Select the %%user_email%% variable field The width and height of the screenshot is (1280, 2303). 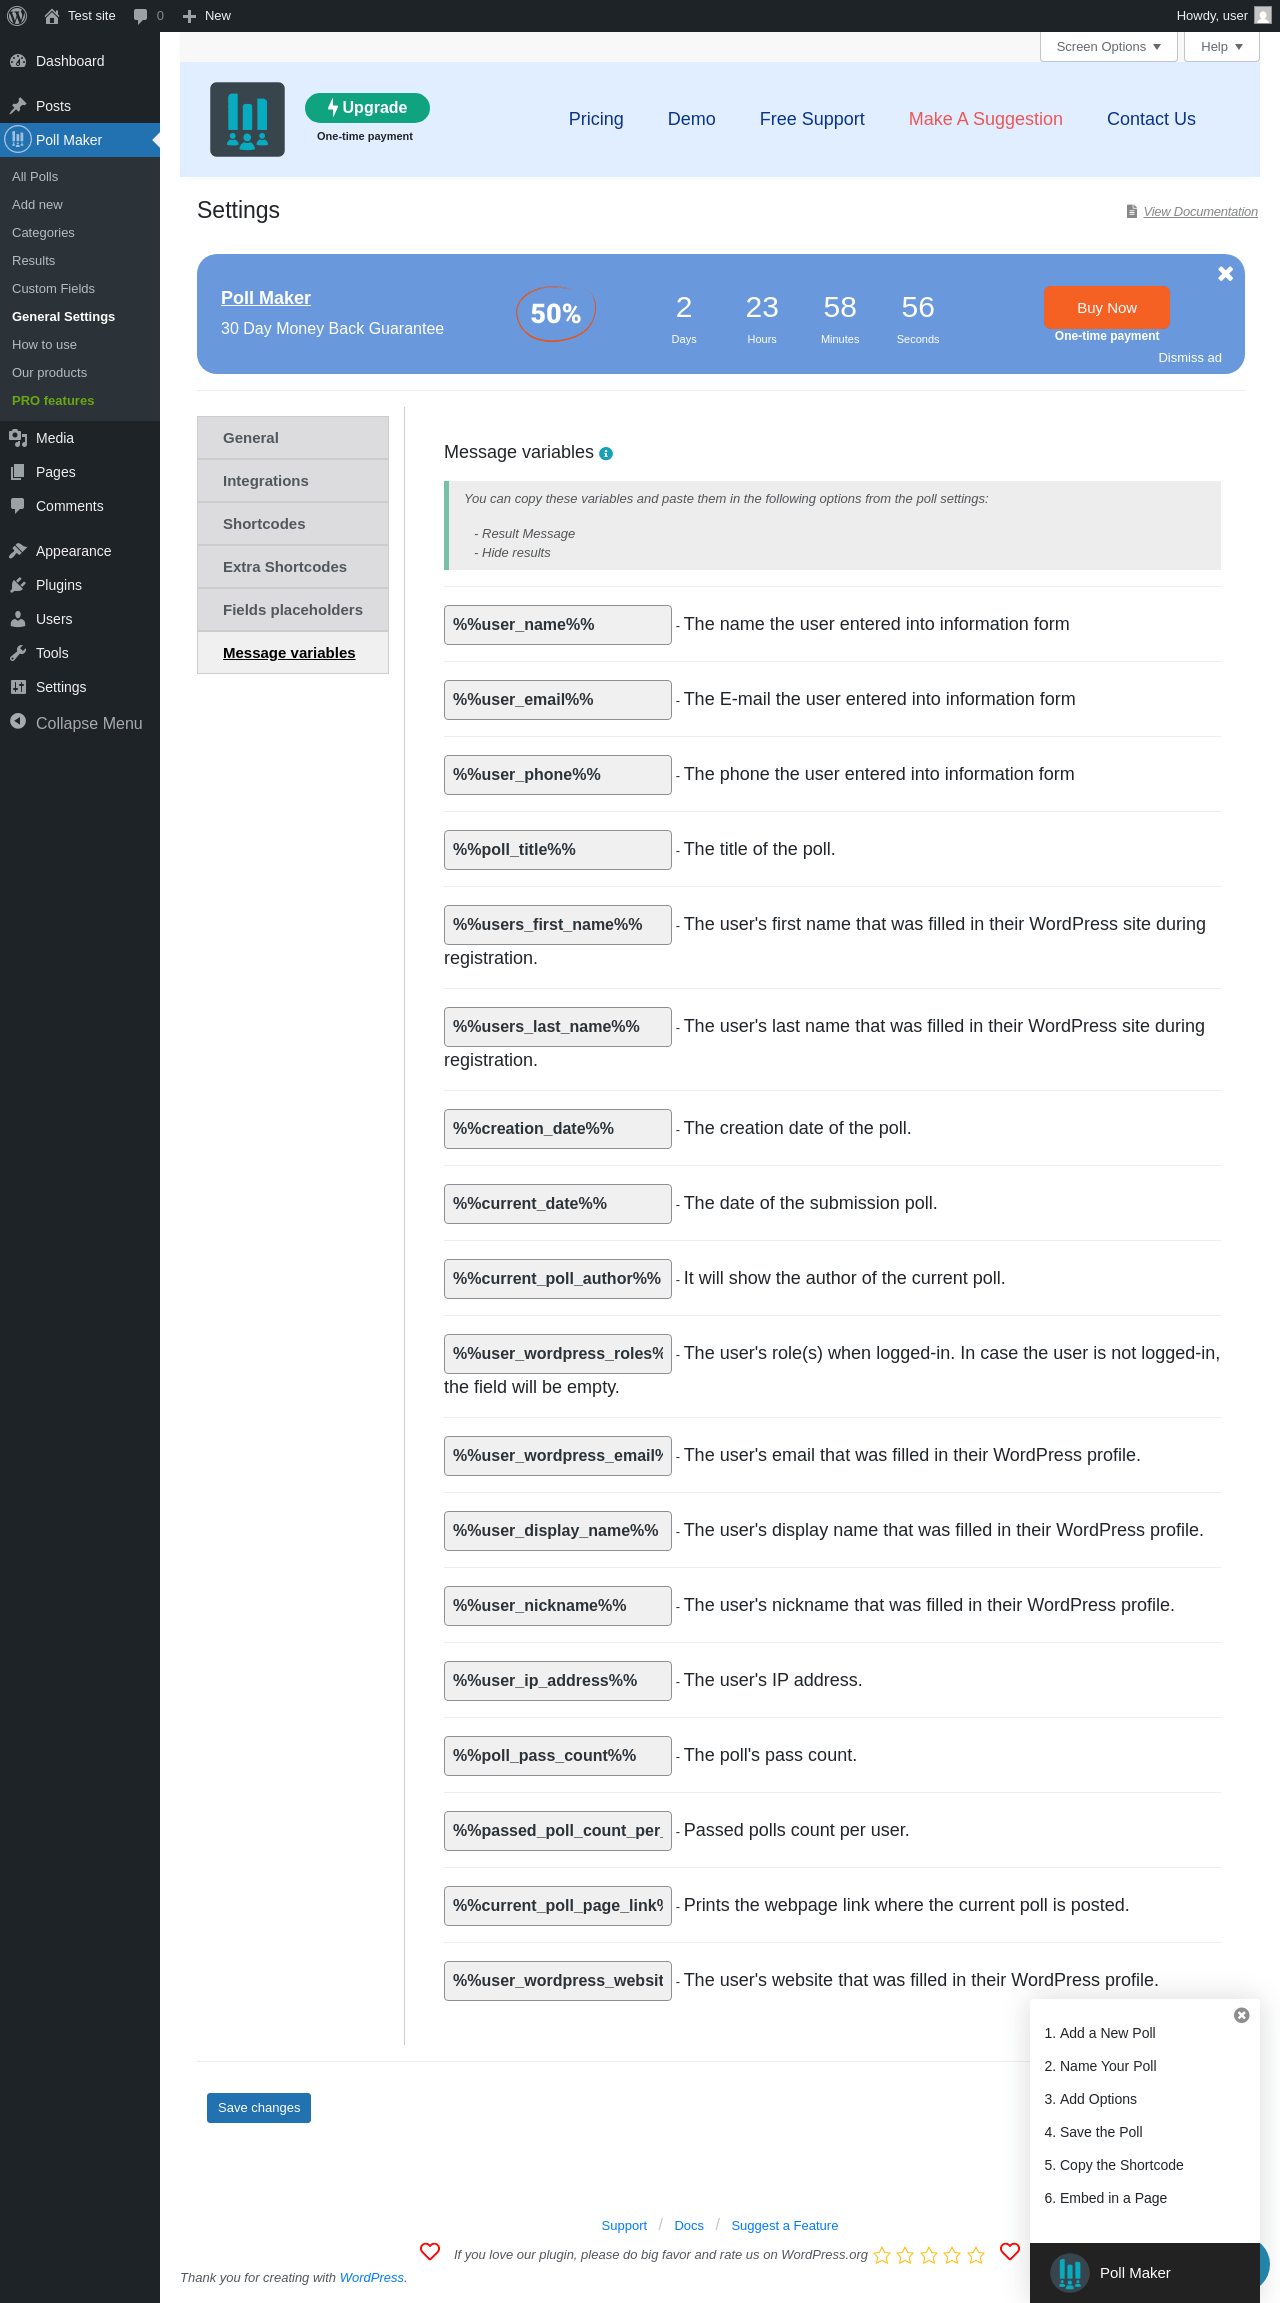pyautogui.click(x=557, y=700)
